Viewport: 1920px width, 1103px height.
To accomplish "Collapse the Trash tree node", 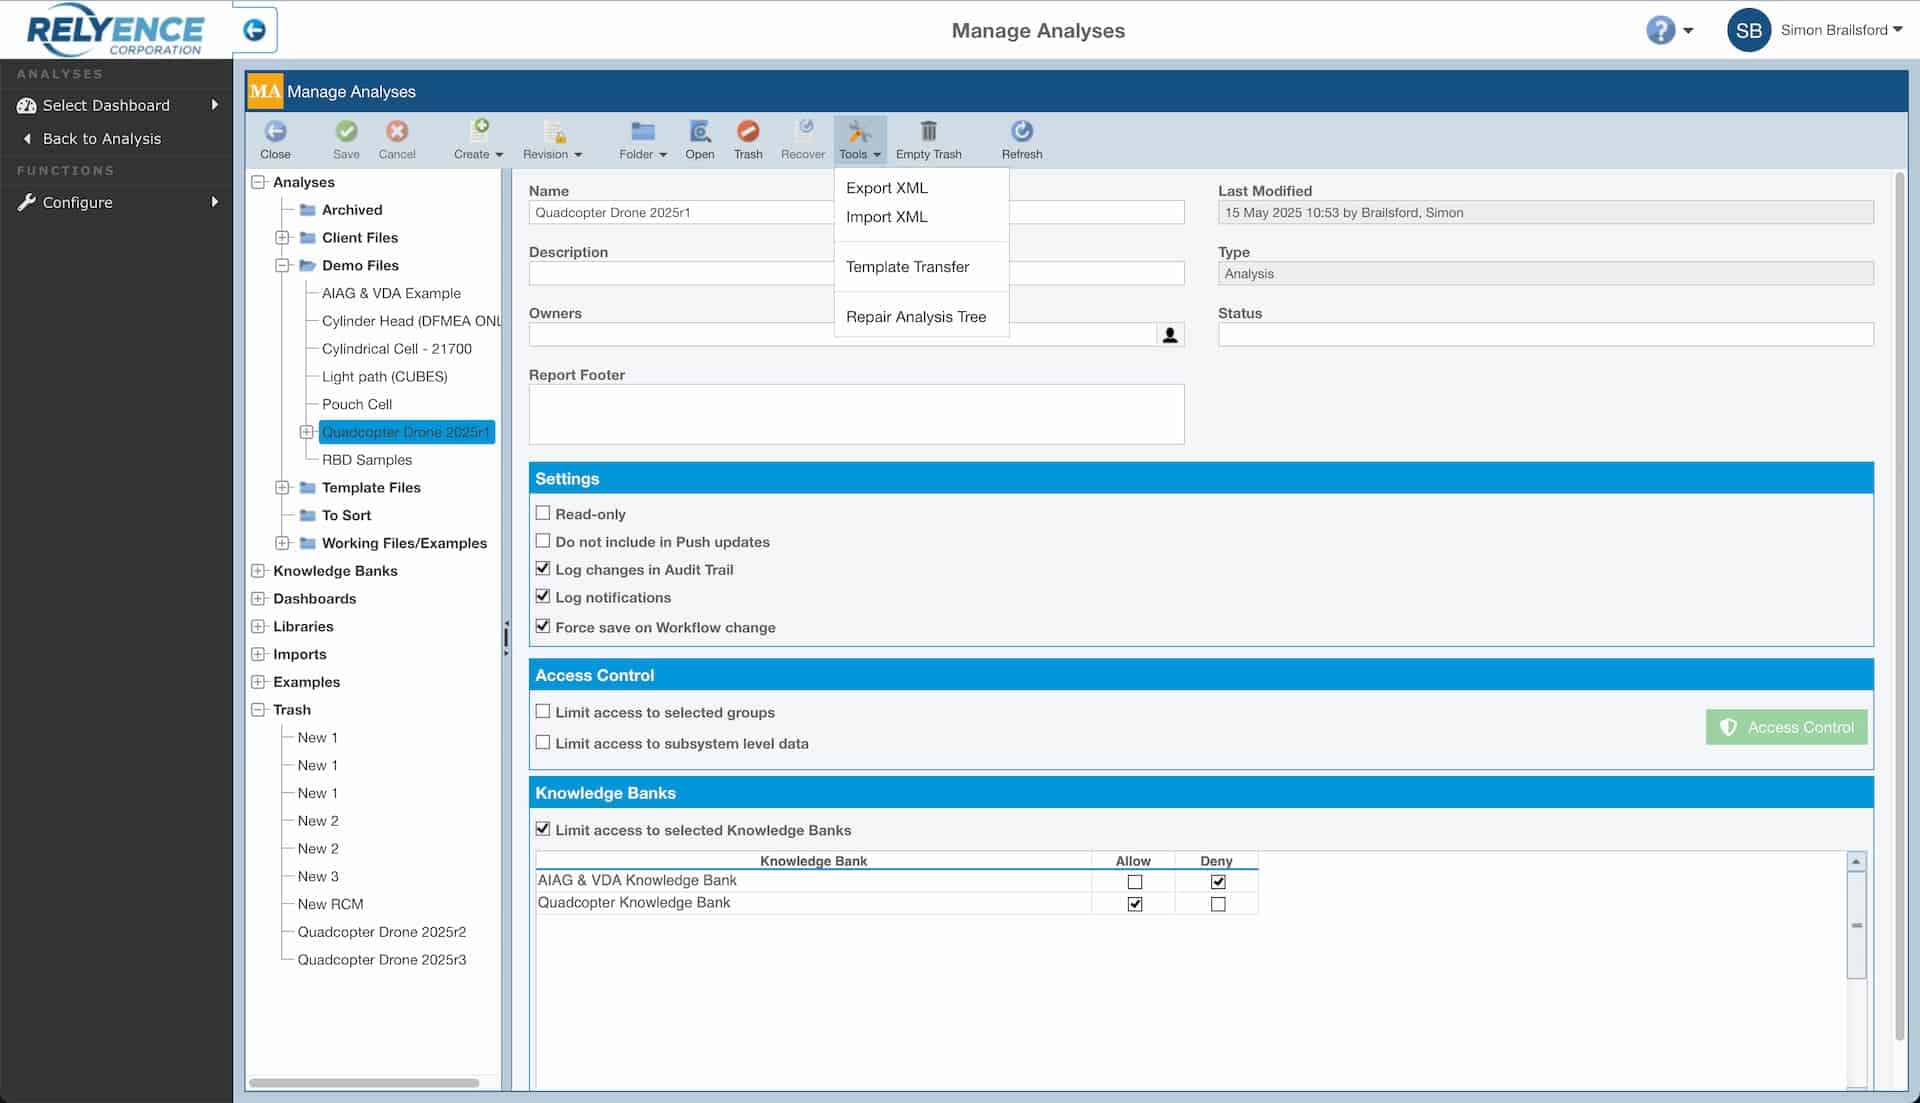I will coord(259,710).
